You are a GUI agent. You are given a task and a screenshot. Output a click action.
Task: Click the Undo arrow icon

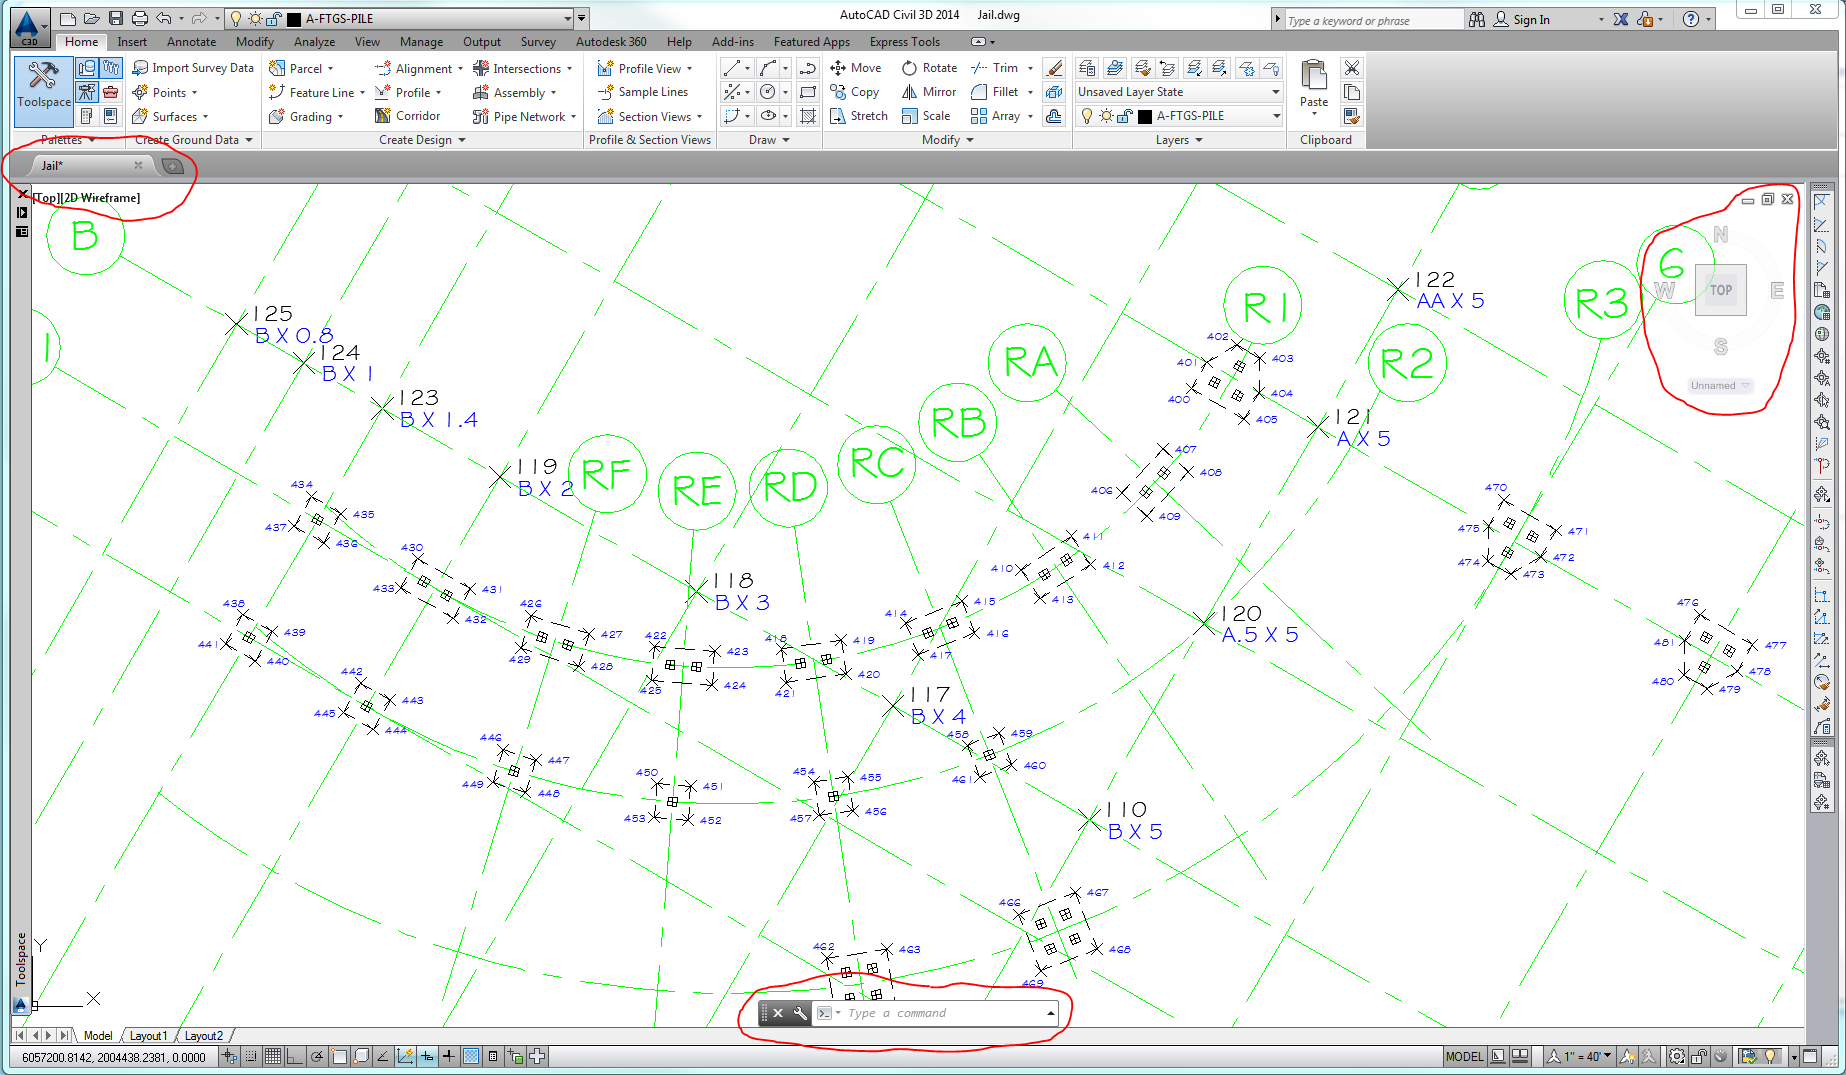[x=164, y=18]
